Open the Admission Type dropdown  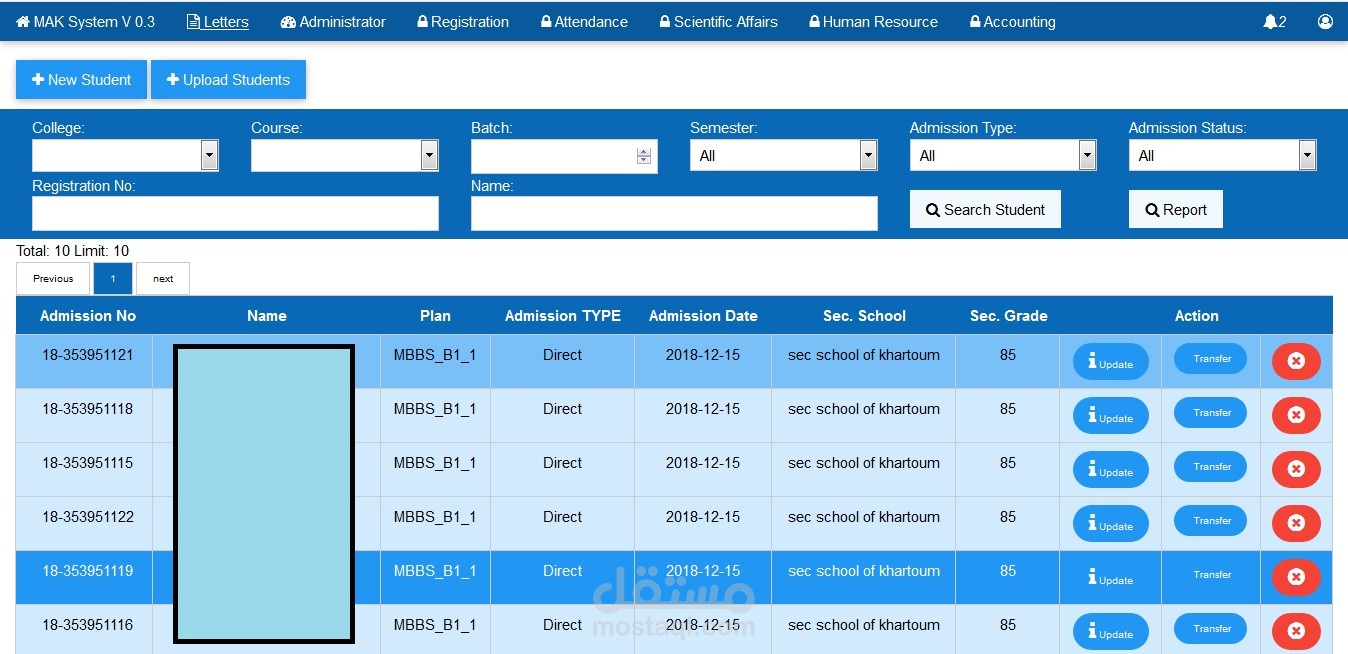1003,155
